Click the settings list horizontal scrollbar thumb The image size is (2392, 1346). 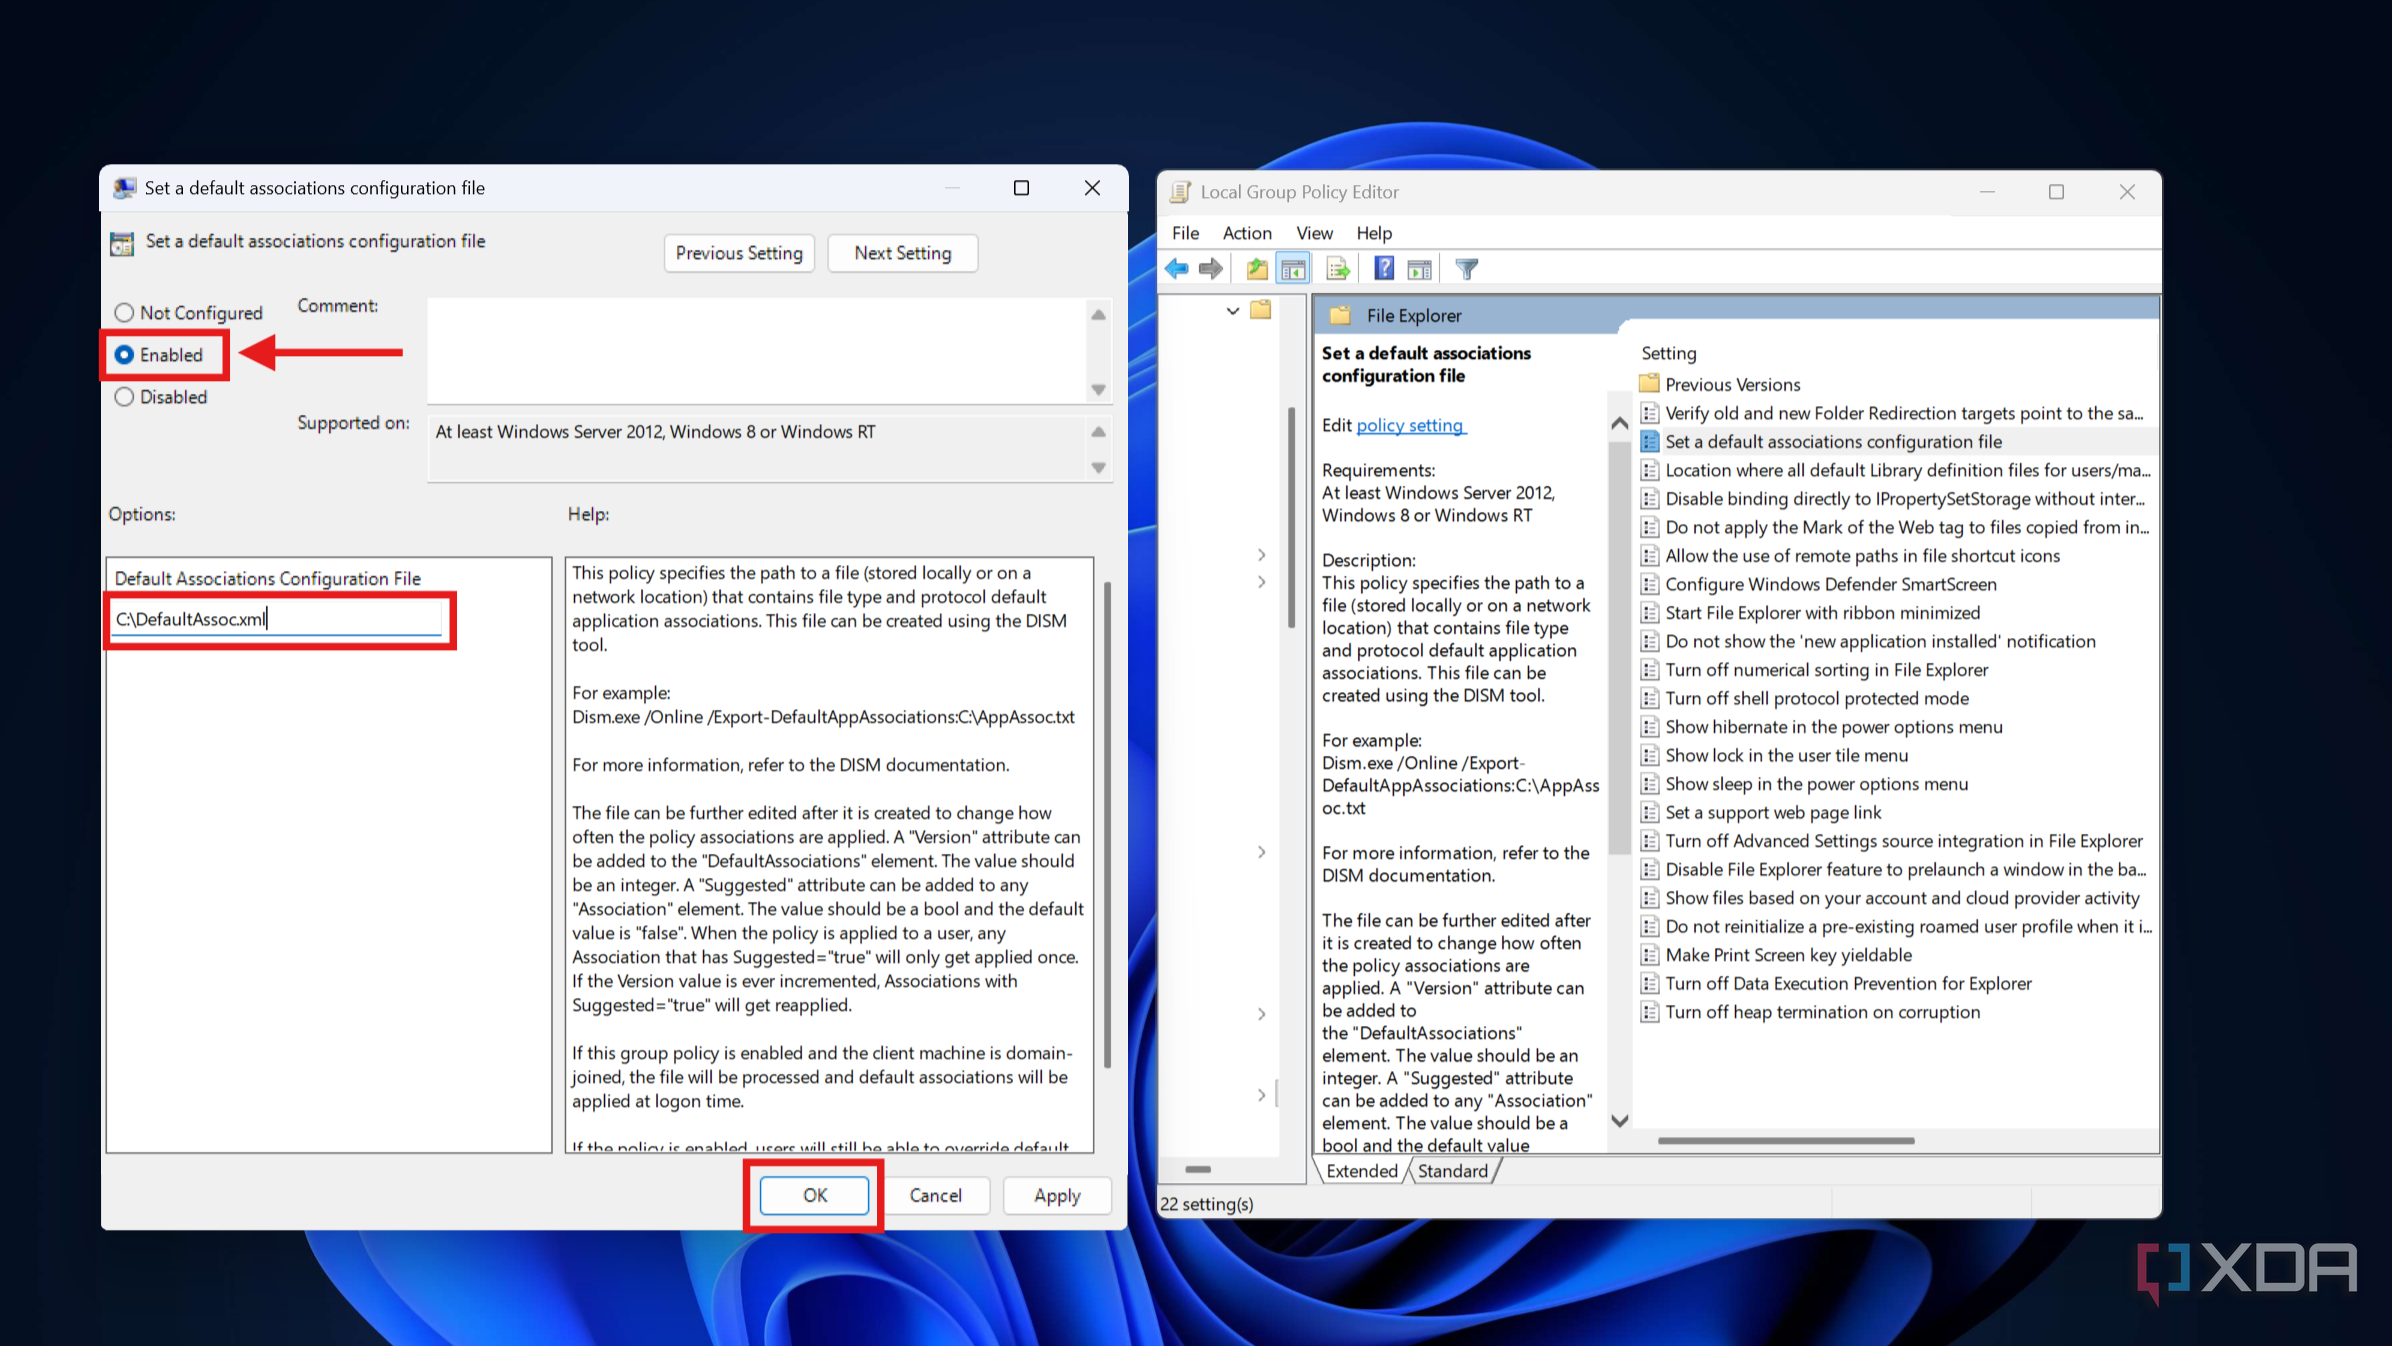pyautogui.click(x=1786, y=1141)
